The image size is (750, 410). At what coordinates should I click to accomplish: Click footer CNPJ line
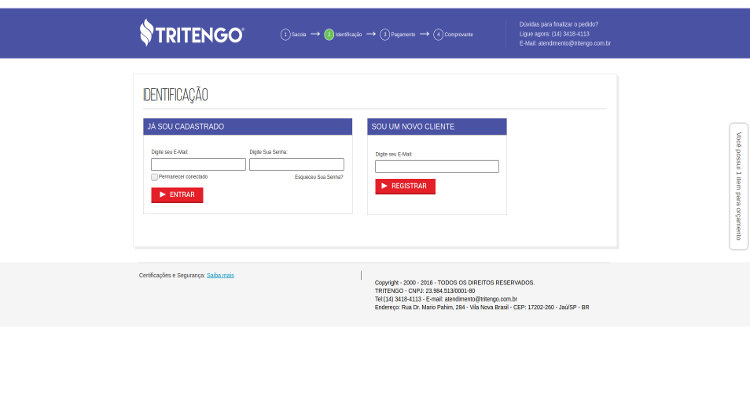pos(425,291)
